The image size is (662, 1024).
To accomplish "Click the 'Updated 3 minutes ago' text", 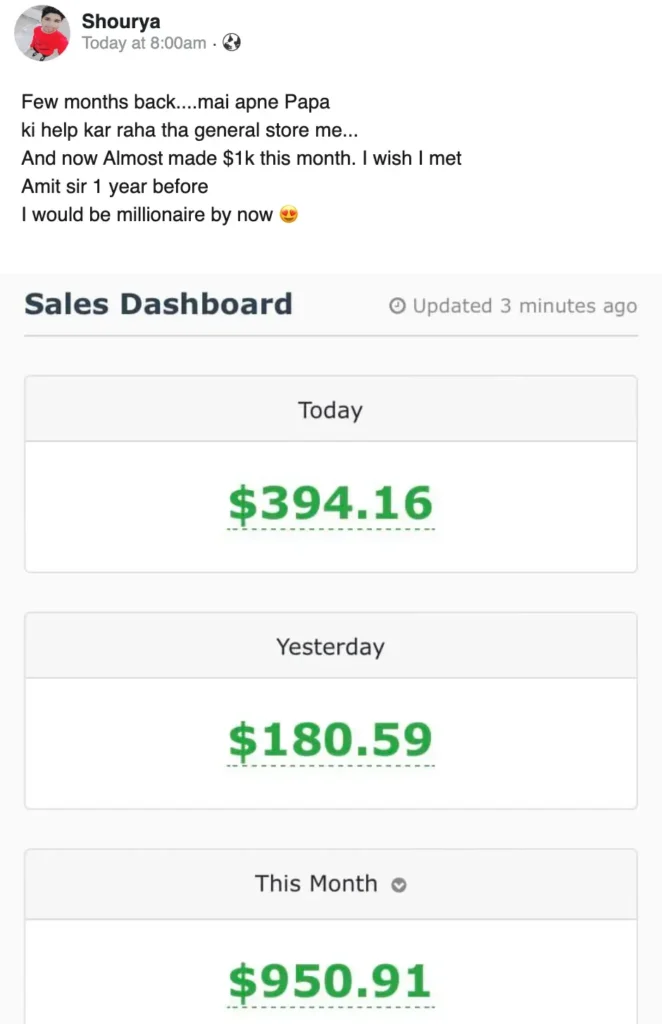I will tap(524, 306).
